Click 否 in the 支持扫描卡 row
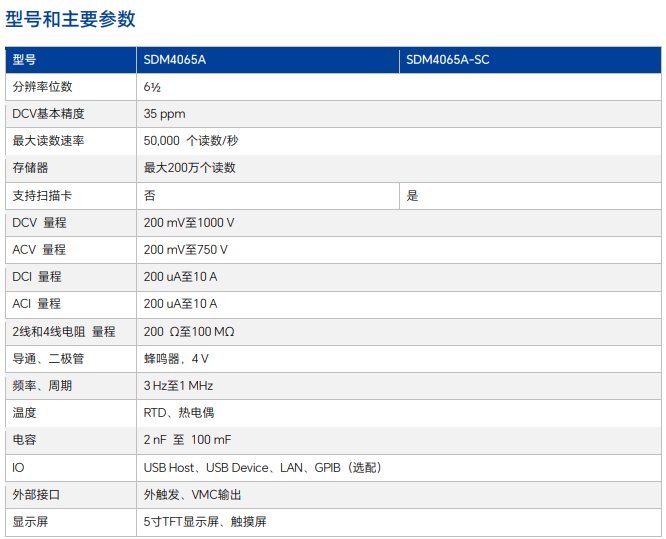Viewport: 666px width, 539px height. pos(150,195)
